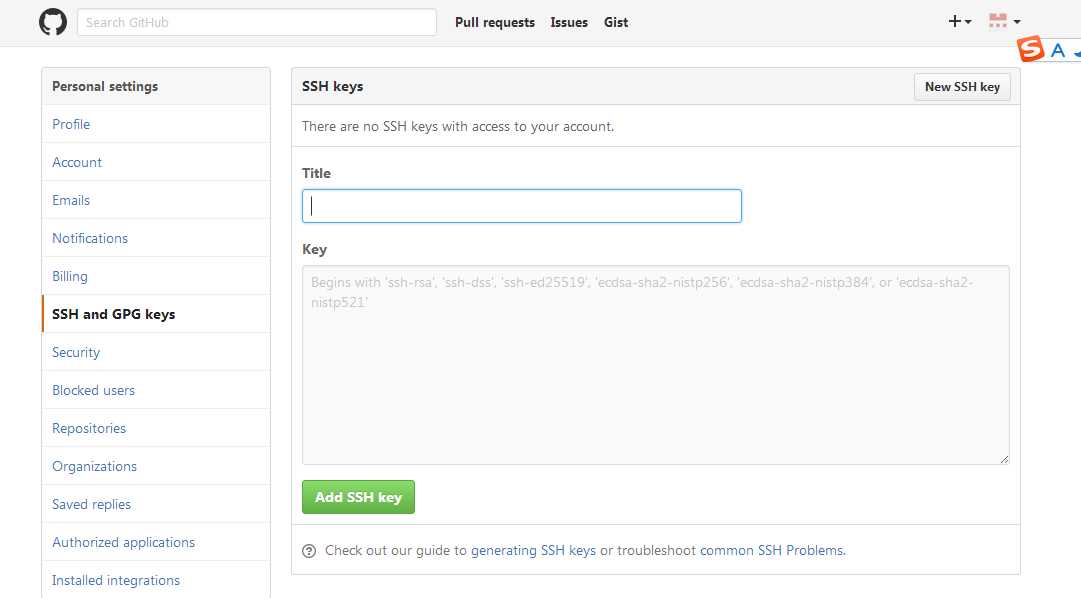
Task: Click the Sogou input method S icon
Action: (1031, 49)
